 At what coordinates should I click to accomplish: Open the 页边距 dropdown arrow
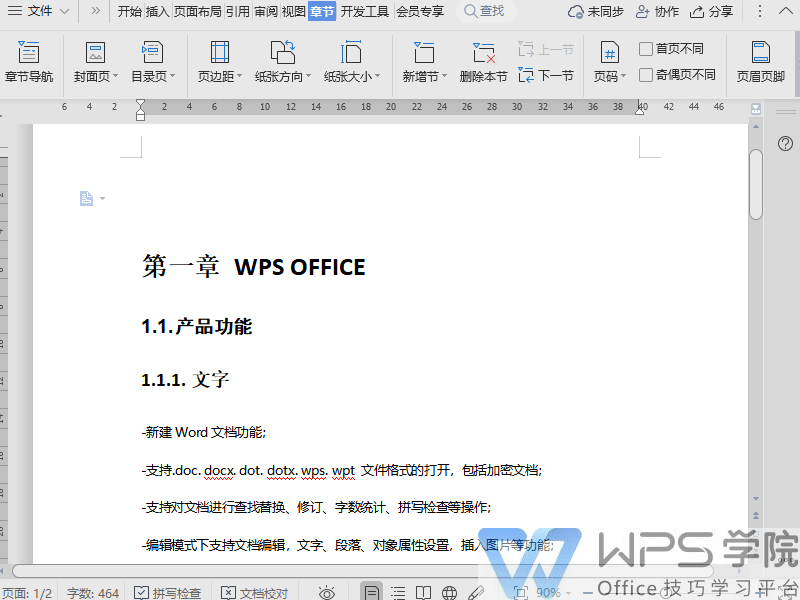(239, 76)
